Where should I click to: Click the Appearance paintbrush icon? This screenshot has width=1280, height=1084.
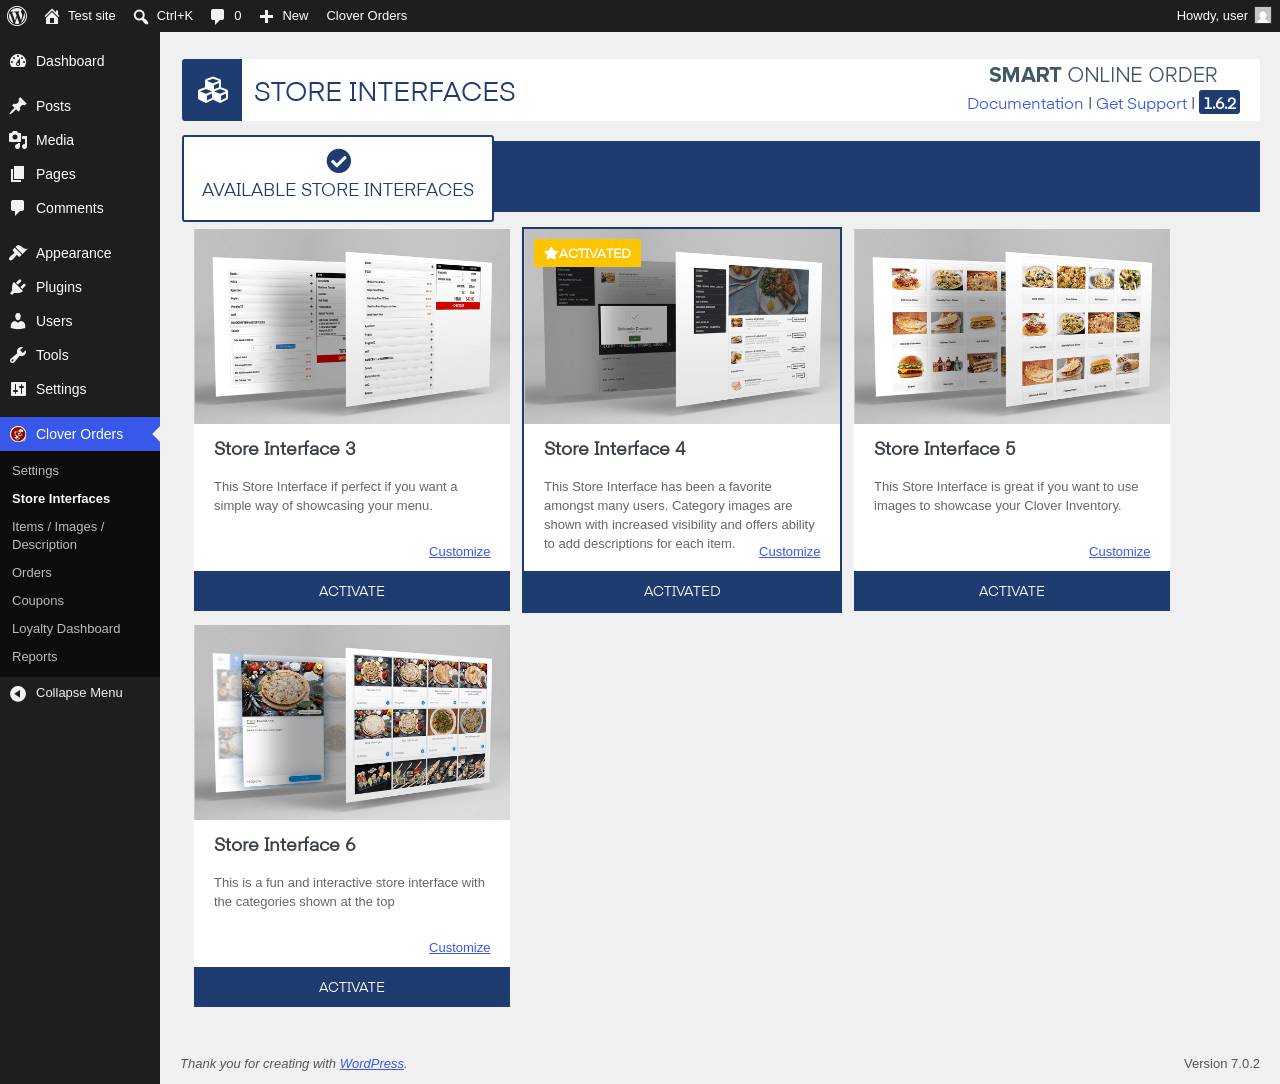click(x=18, y=253)
